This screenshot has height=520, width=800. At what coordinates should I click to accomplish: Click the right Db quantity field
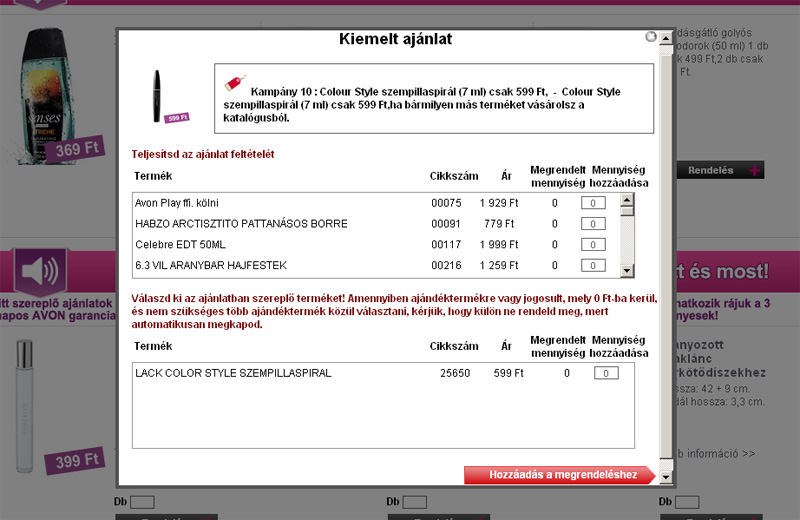pyautogui.click(x=687, y=502)
